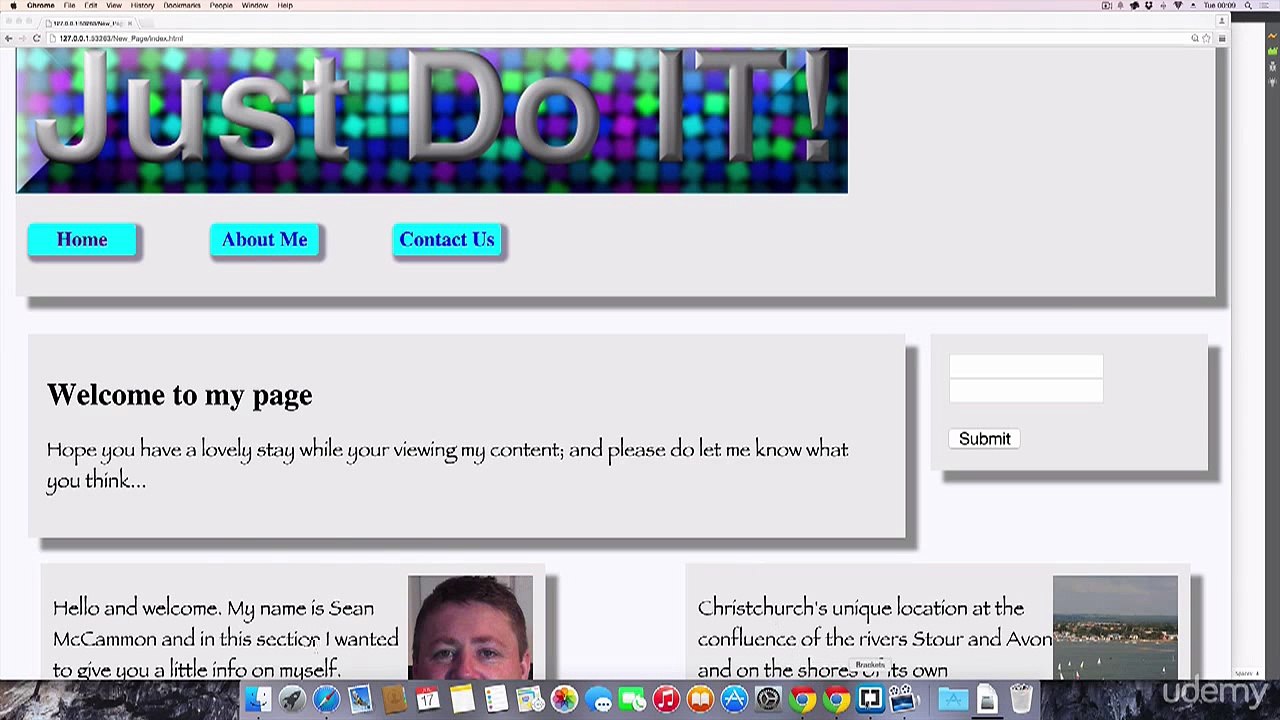The width and height of the screenshot is (1280, 720).
Task: Open Notification Center in menu bar
Action: tap(1265, 5)
